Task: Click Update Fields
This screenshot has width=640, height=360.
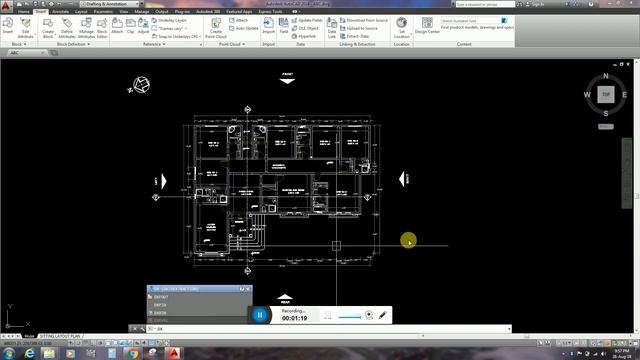Action: [x=307, y=20]
